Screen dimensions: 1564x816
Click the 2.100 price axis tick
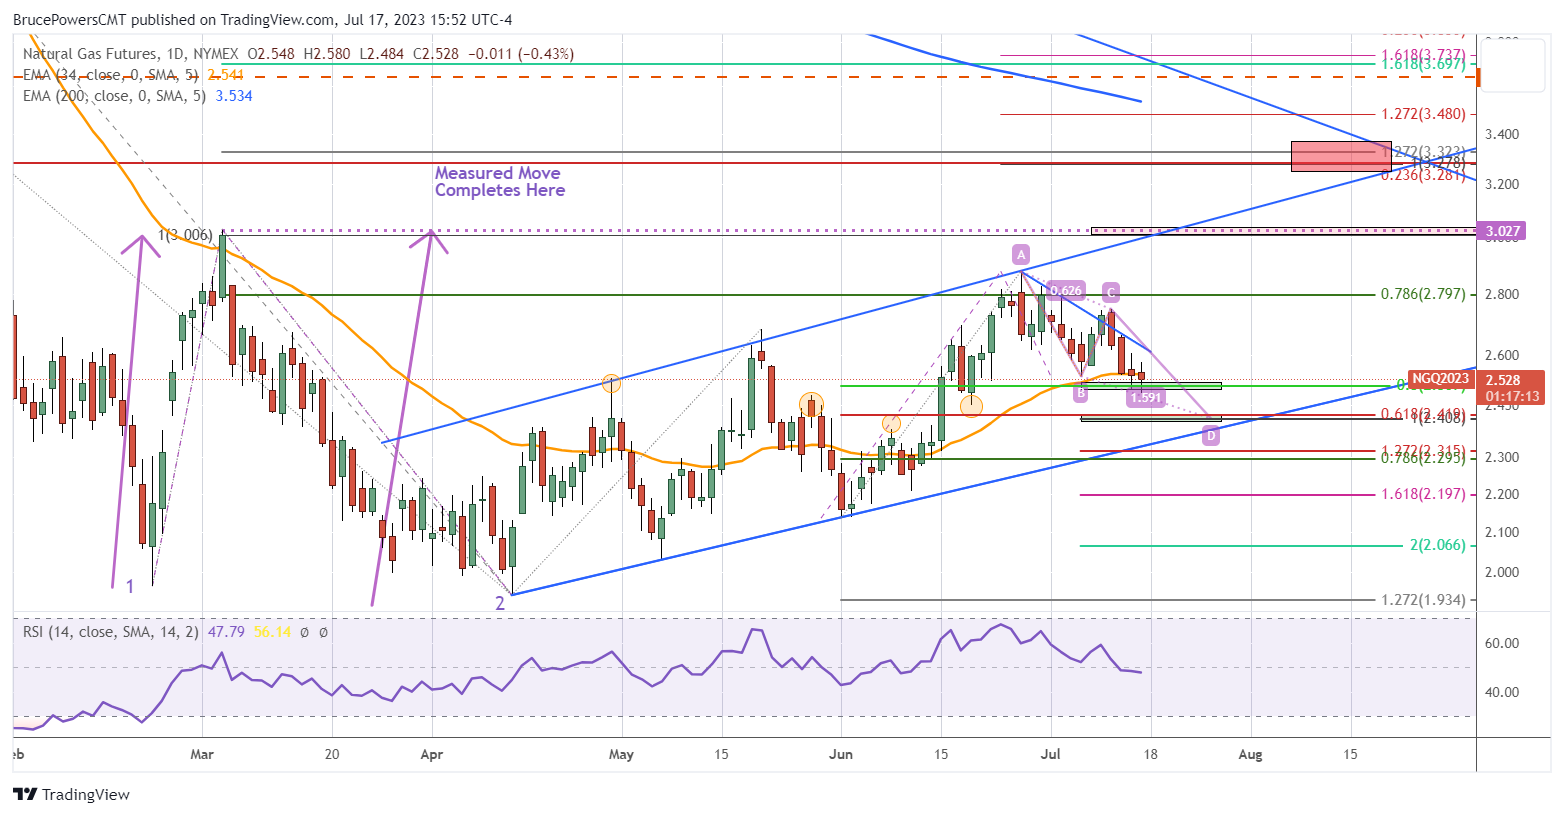tap(1502, 532)
